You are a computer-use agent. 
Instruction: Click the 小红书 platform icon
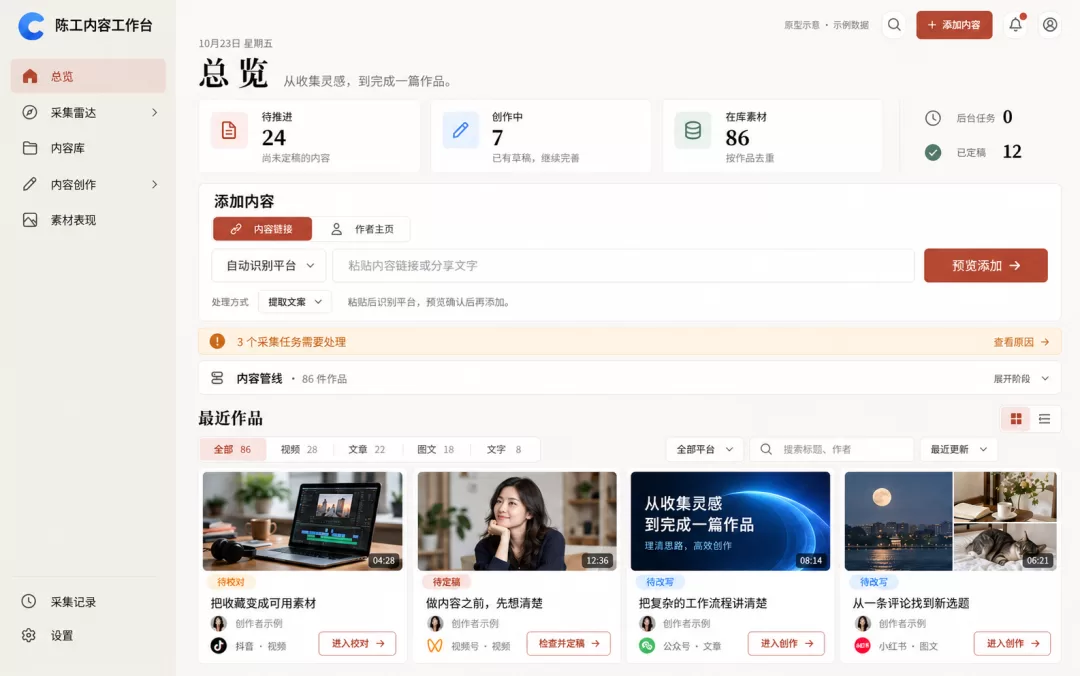(x=862, y=646)
